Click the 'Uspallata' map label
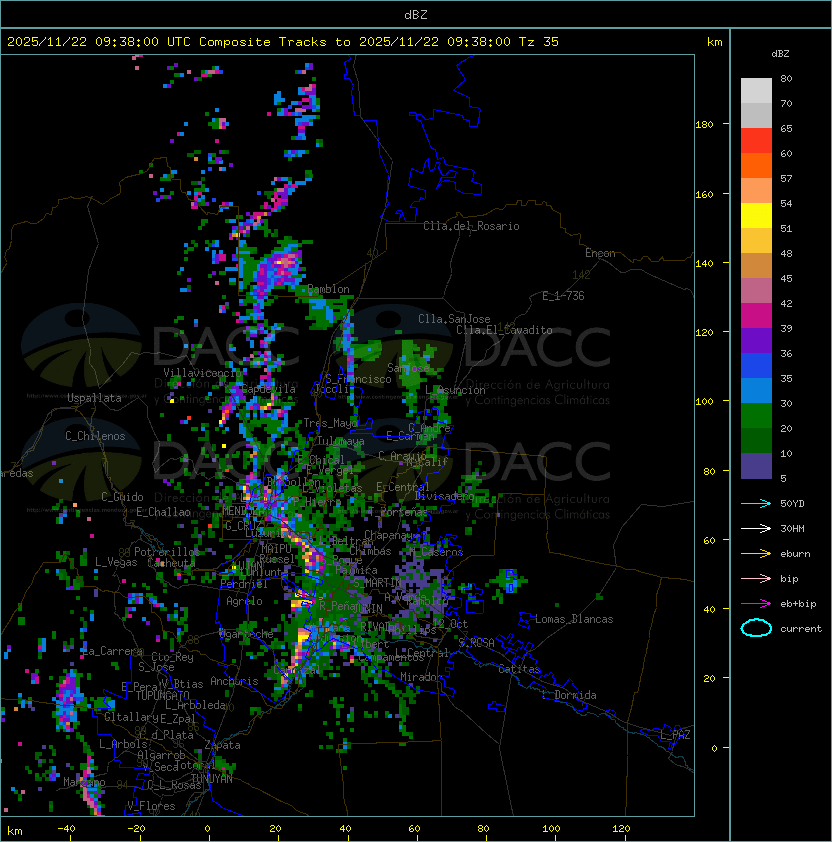 click(94, 398)
